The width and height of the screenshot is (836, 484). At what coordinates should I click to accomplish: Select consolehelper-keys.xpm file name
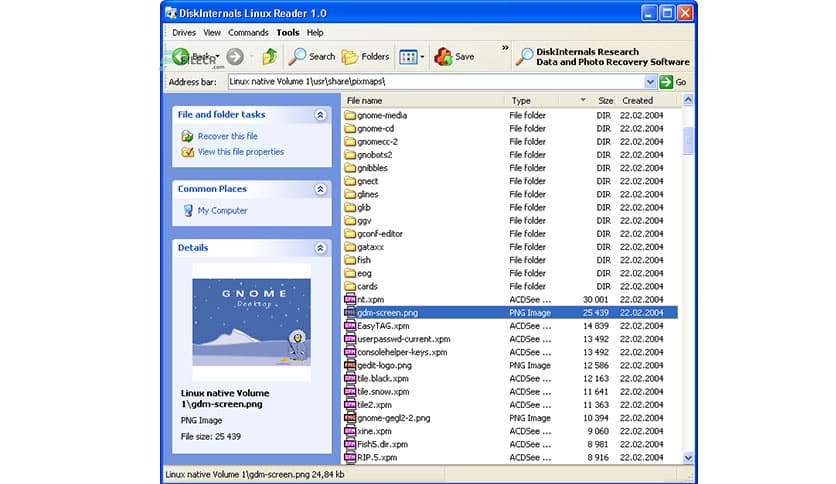tap(402, 352)
